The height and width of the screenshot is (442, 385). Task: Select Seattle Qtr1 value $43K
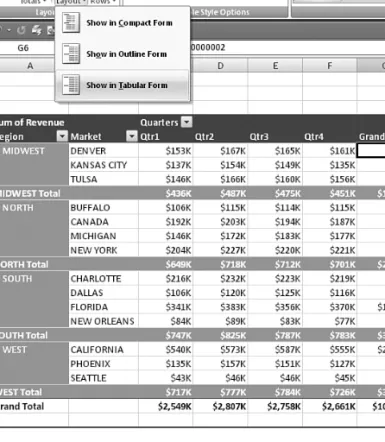click(166, 378)
